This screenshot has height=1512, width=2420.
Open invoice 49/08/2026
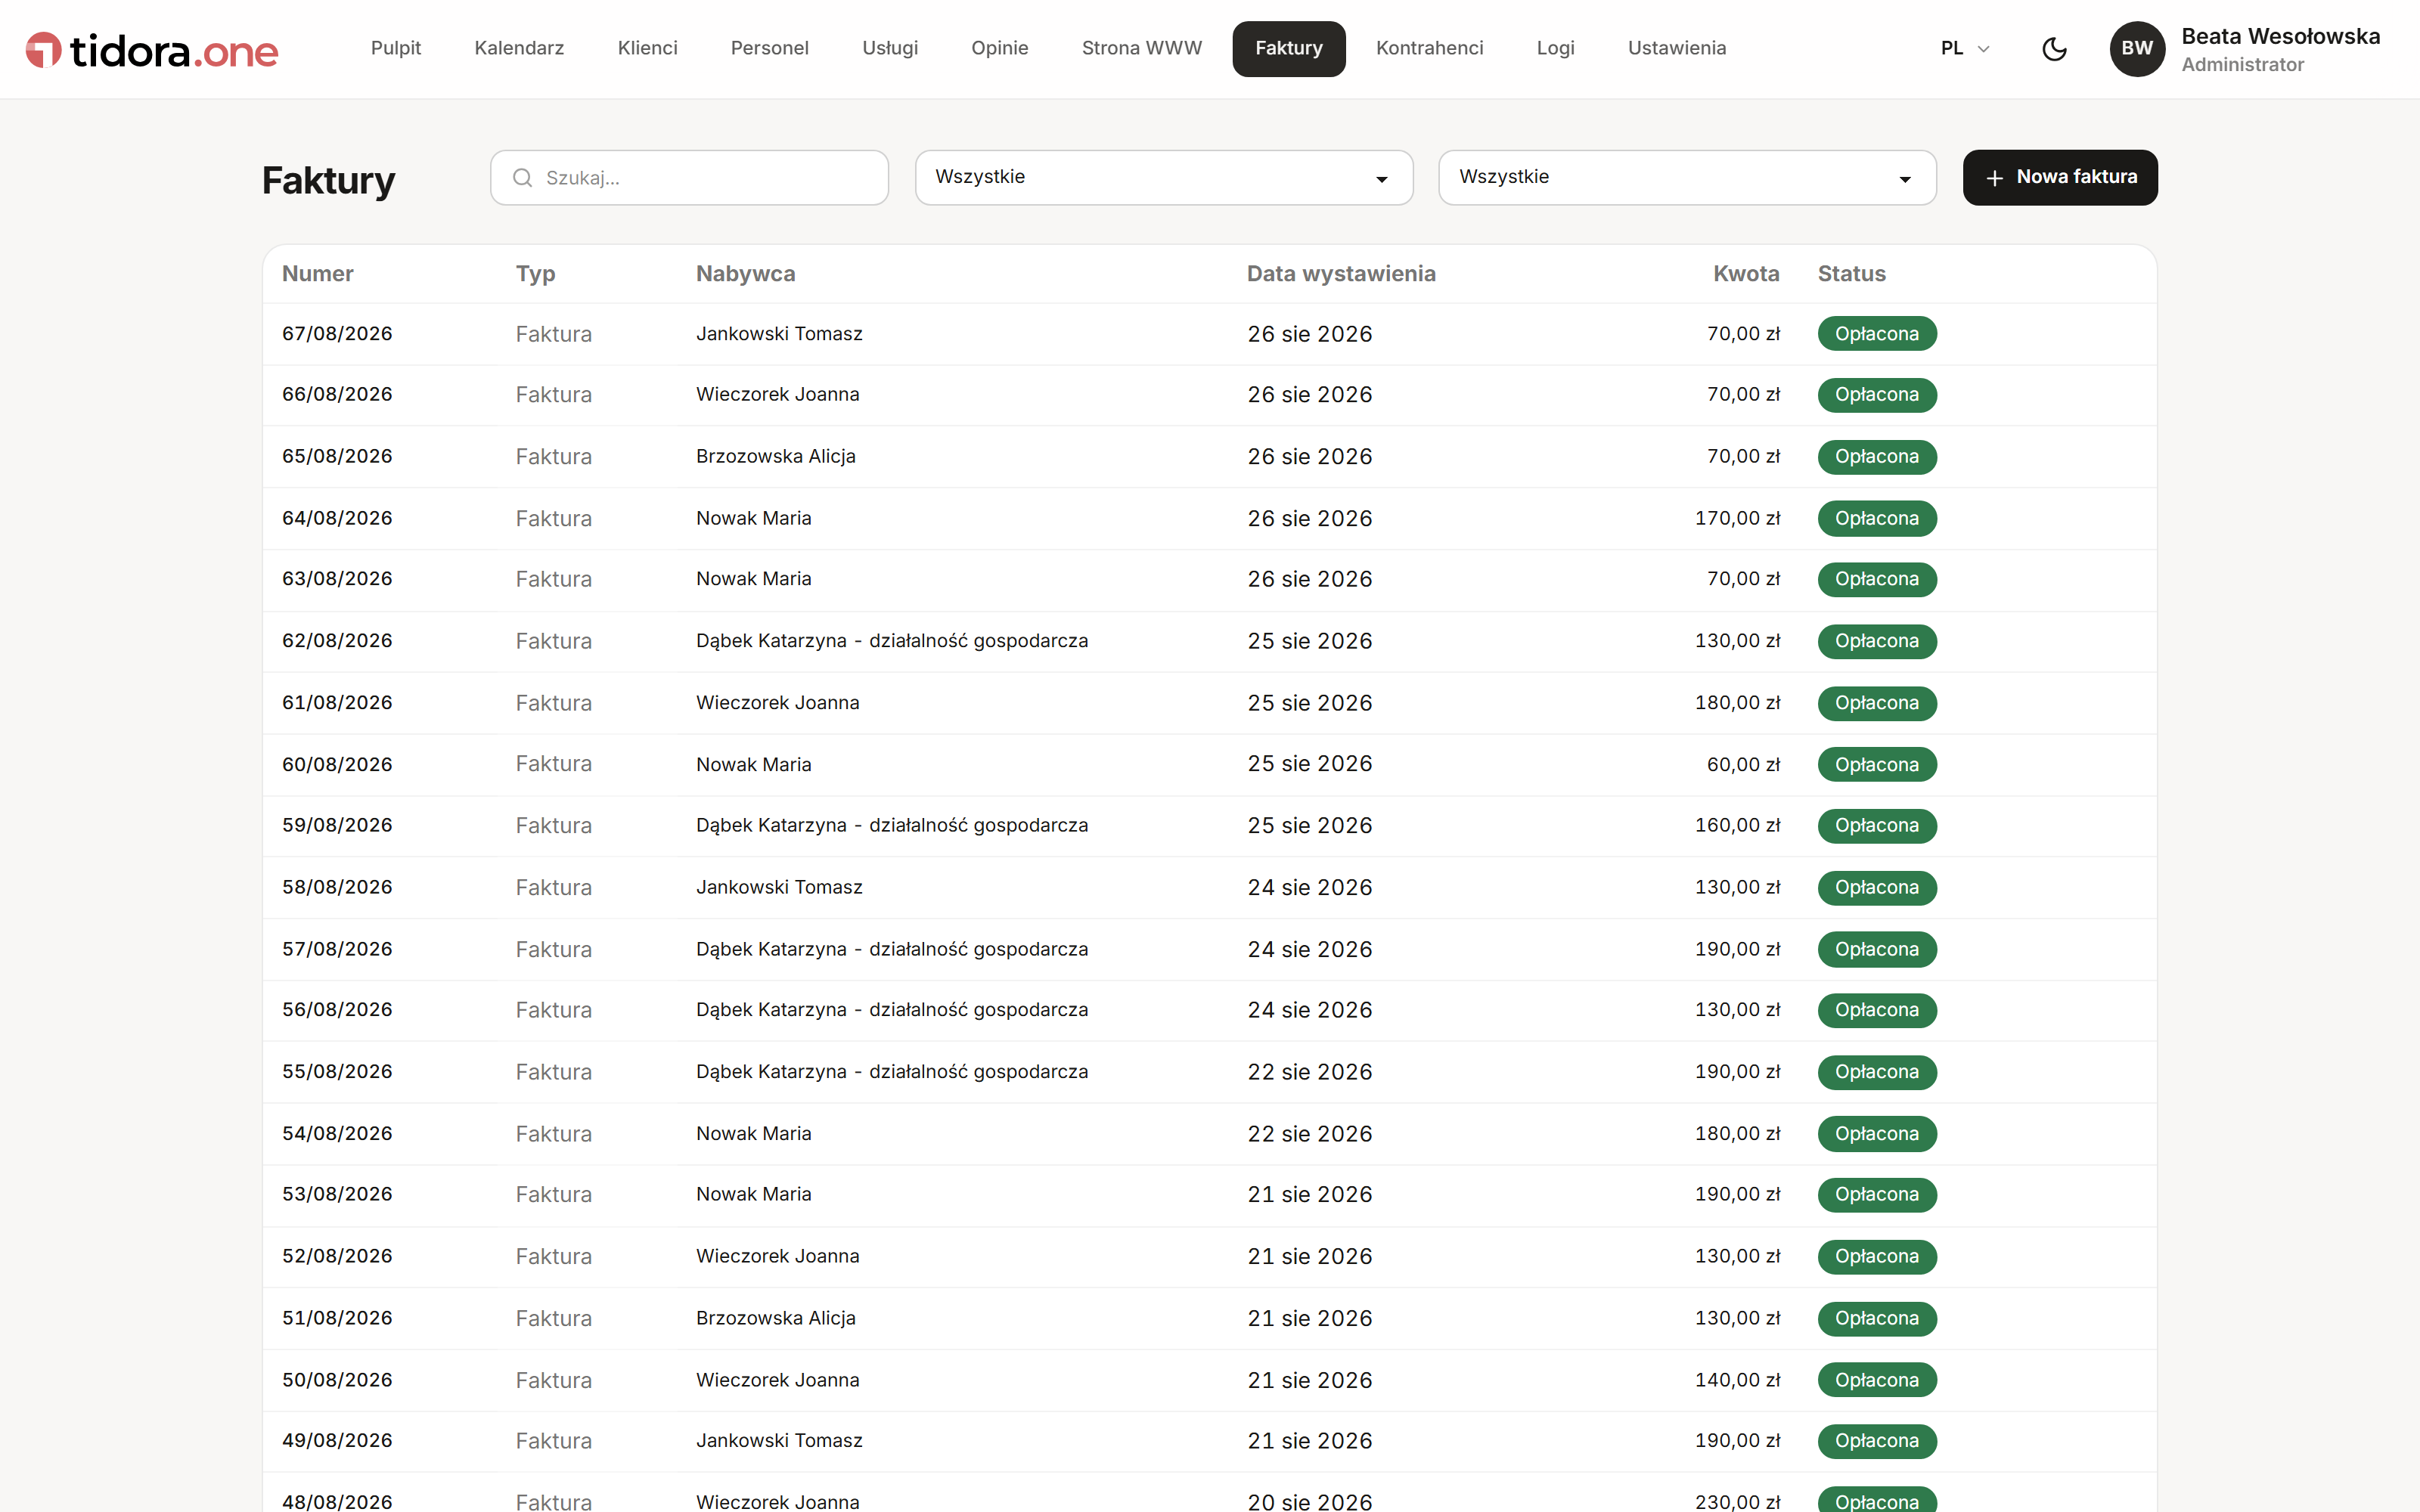[1209, 1441]
